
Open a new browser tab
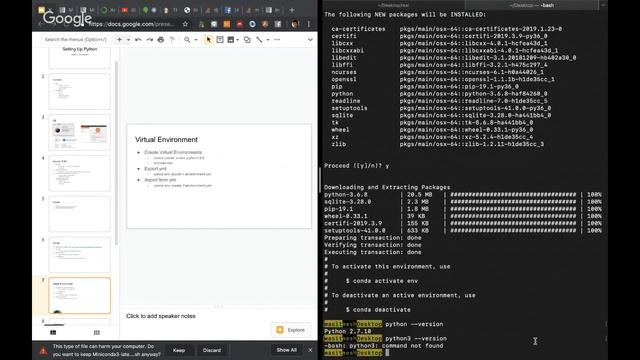tap(292, 10)
